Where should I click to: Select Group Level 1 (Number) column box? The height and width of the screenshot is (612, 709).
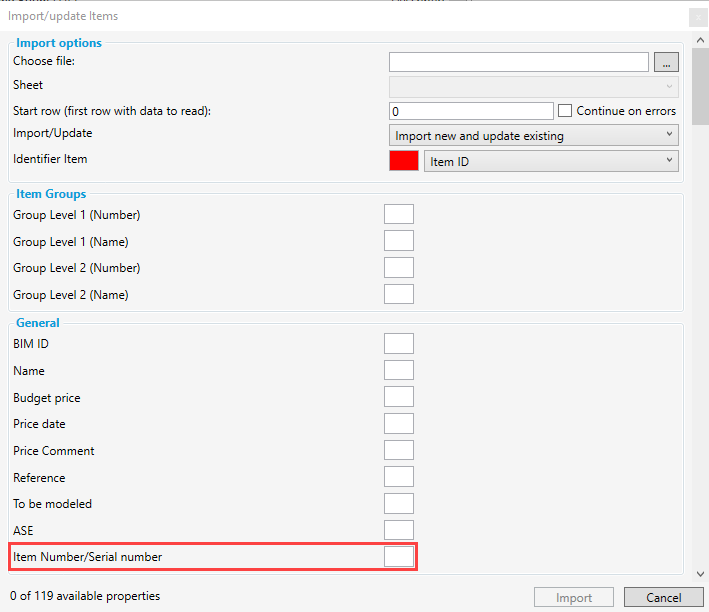pyautogui.click(x=399, y=214)
